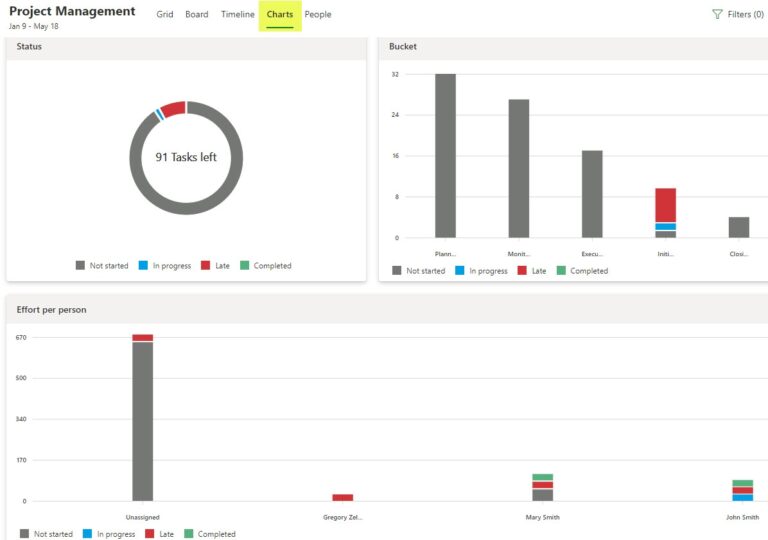Click the Monit... bucket bar
The height and width of the screenshot is (540, 768).
coord(519,169)
